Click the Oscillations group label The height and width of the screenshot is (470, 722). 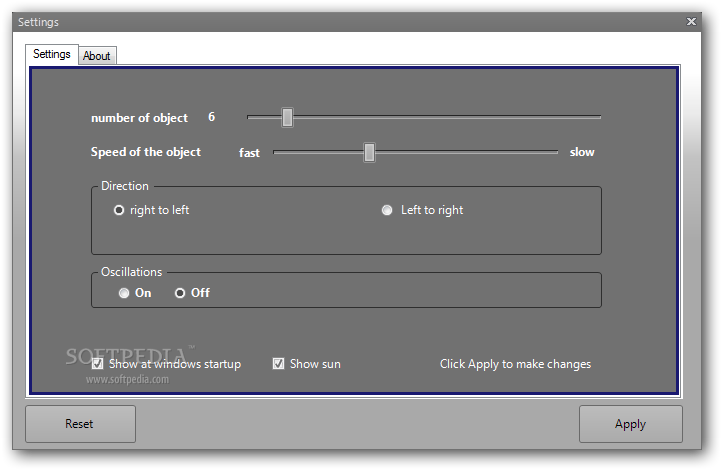tap(132, 272)
